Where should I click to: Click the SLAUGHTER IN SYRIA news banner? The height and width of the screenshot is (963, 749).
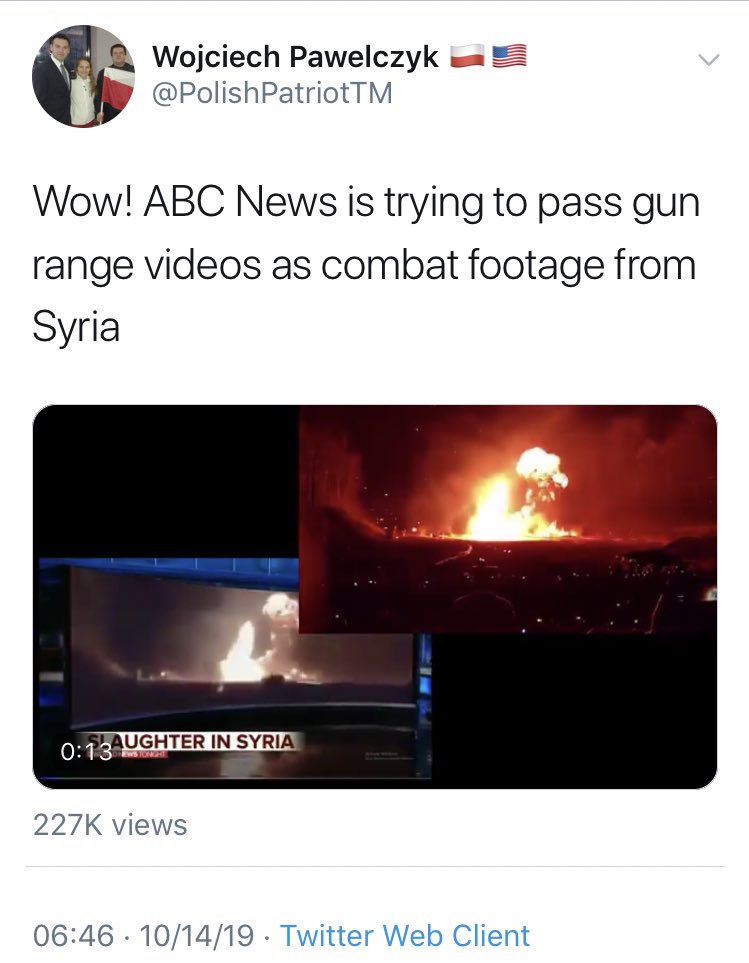pos(192,741)
